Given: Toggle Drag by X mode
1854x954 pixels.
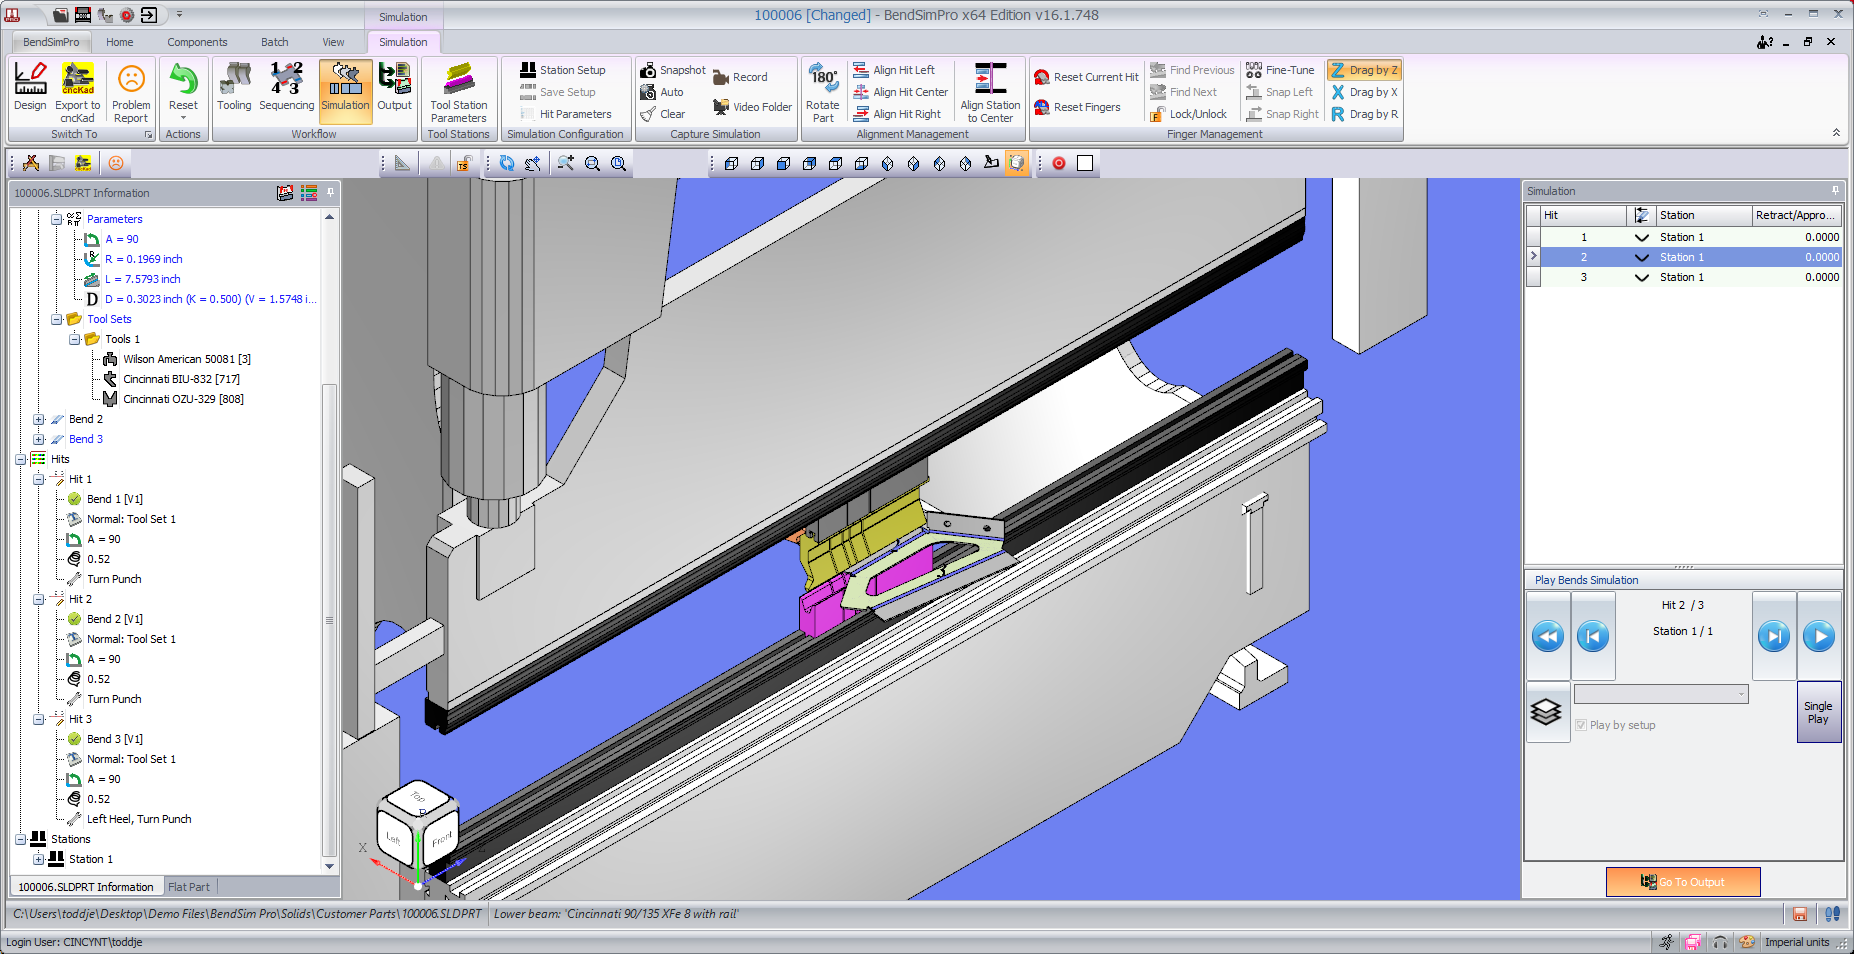Looking at the screenshot, I should [x=1364, y=92].
